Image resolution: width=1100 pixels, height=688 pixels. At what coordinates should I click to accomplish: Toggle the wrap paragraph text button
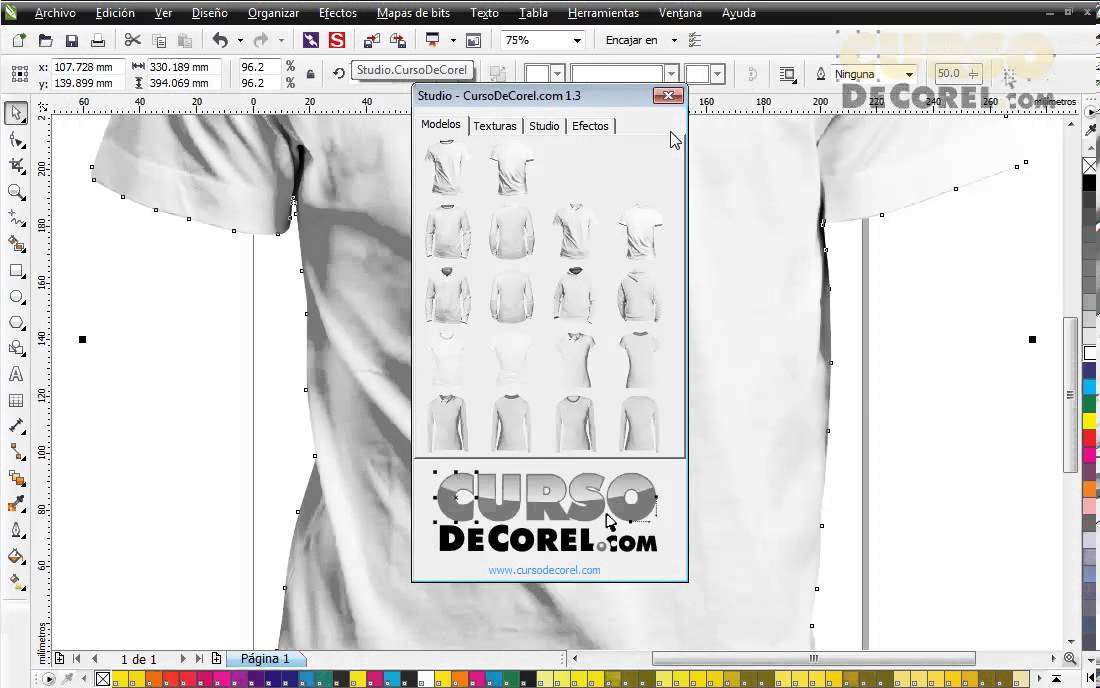[788, 74]
